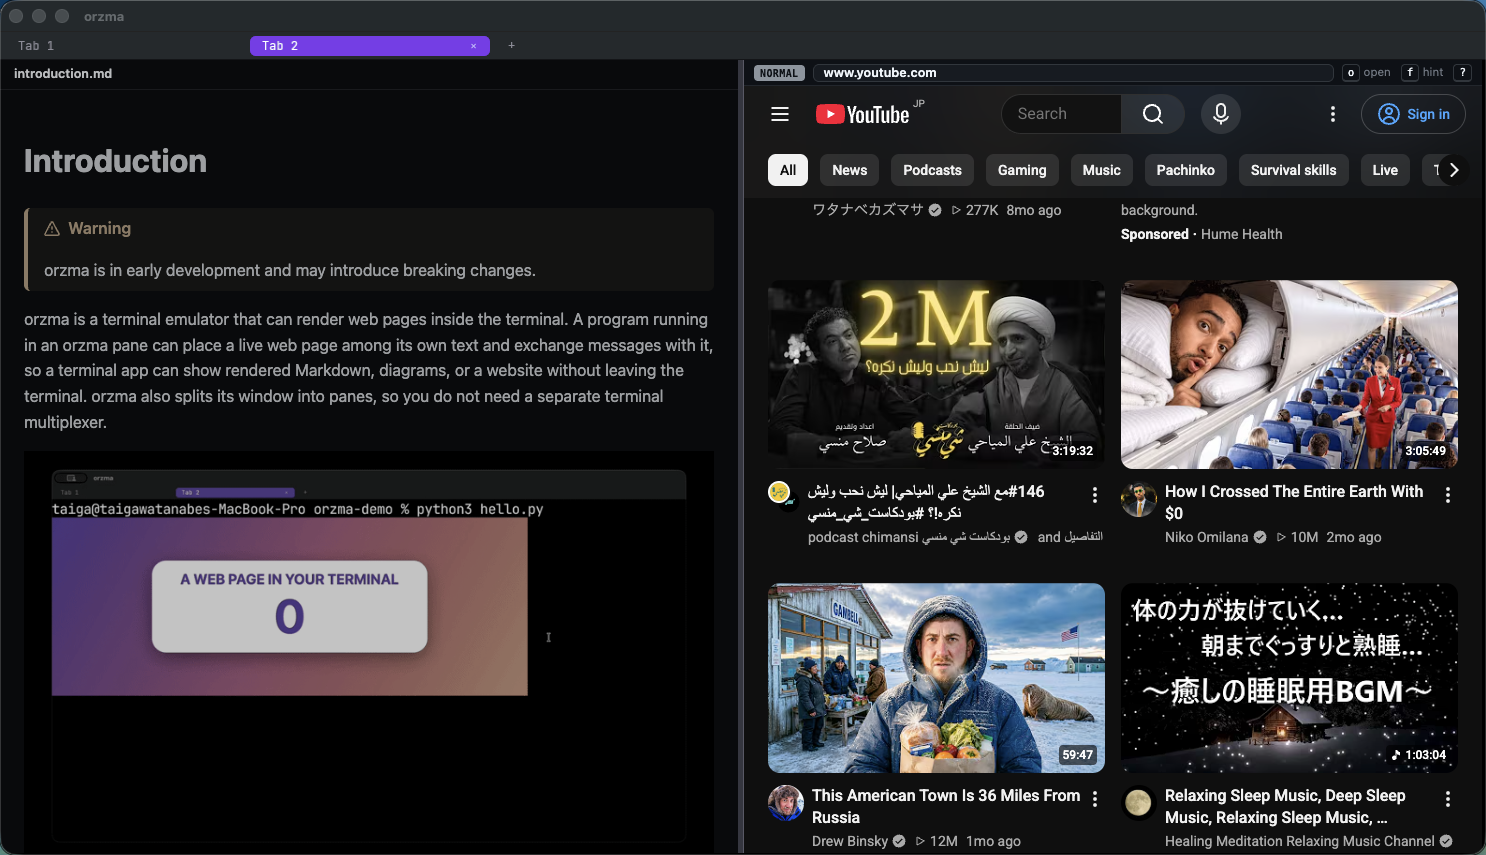Click the www.youtube.com address bar
The width and height of the screenshot is (1486, 855).
point(1073,73)
